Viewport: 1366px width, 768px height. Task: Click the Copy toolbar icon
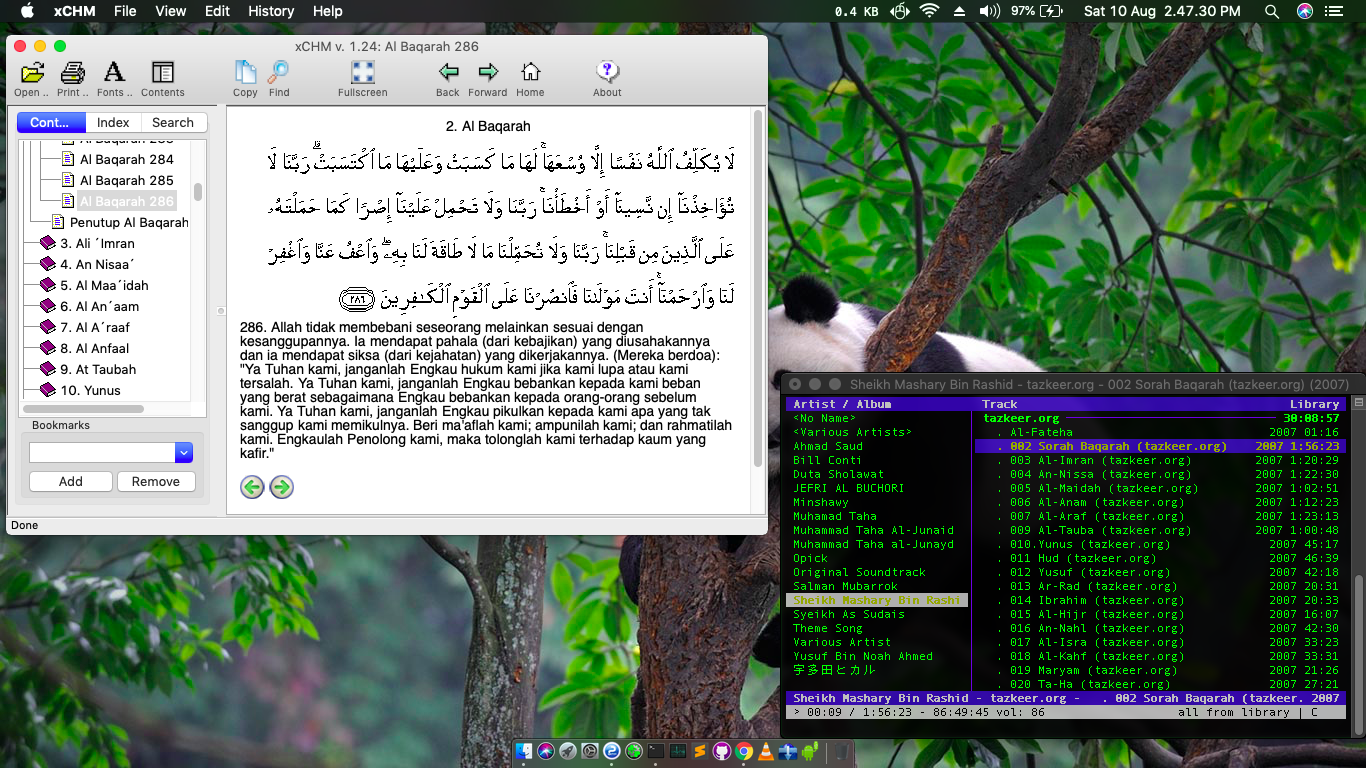point(245,73)
